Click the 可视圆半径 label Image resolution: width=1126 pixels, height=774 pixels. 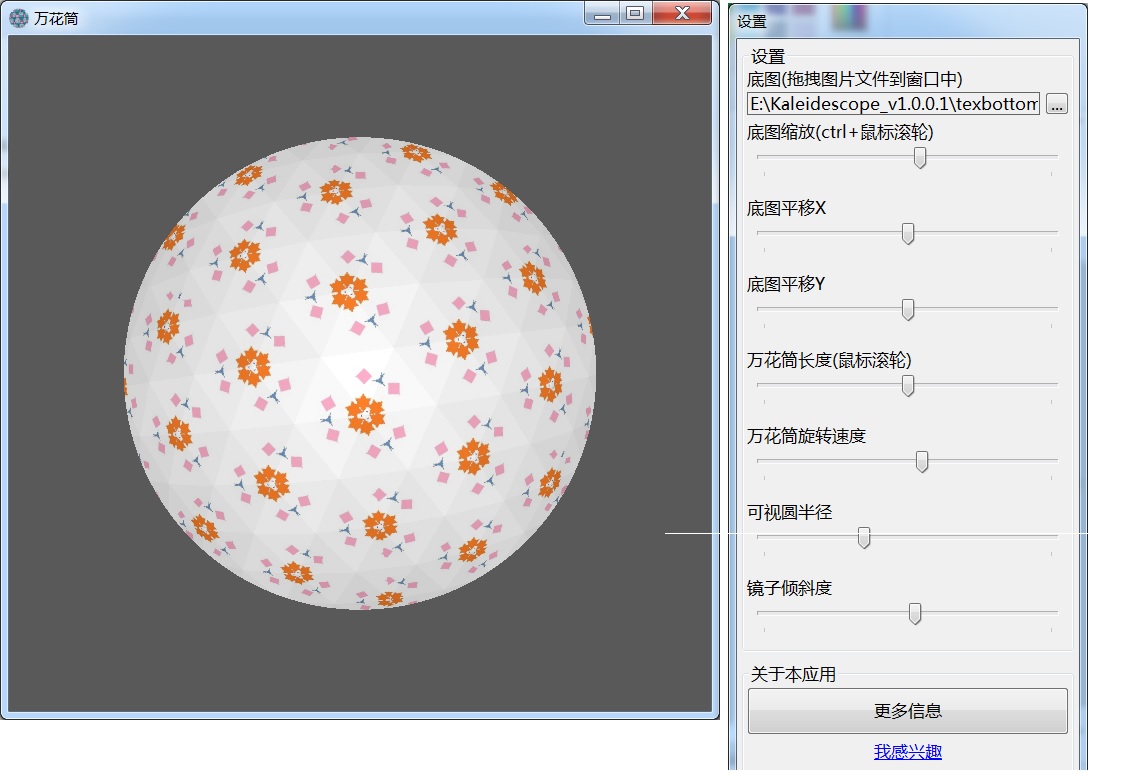(x=789, y=513)
